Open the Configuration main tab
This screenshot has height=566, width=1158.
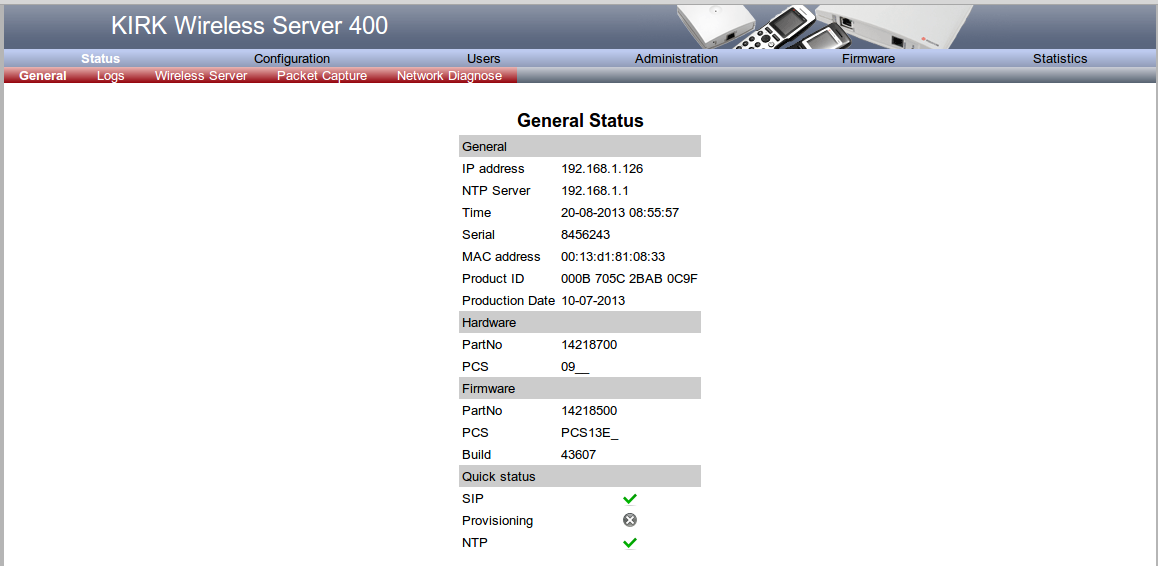[292, 58]
